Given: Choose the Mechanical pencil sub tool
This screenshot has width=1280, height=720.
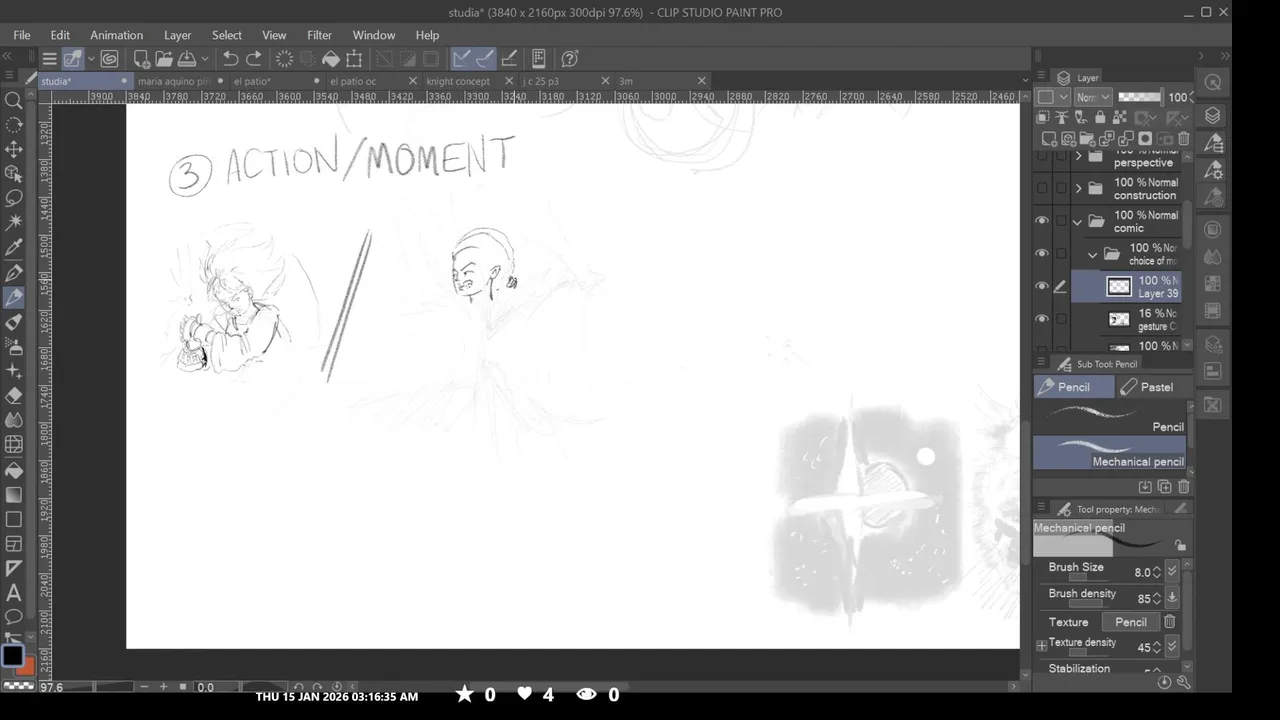Looking at the screenshot, I should (1110, 453).
